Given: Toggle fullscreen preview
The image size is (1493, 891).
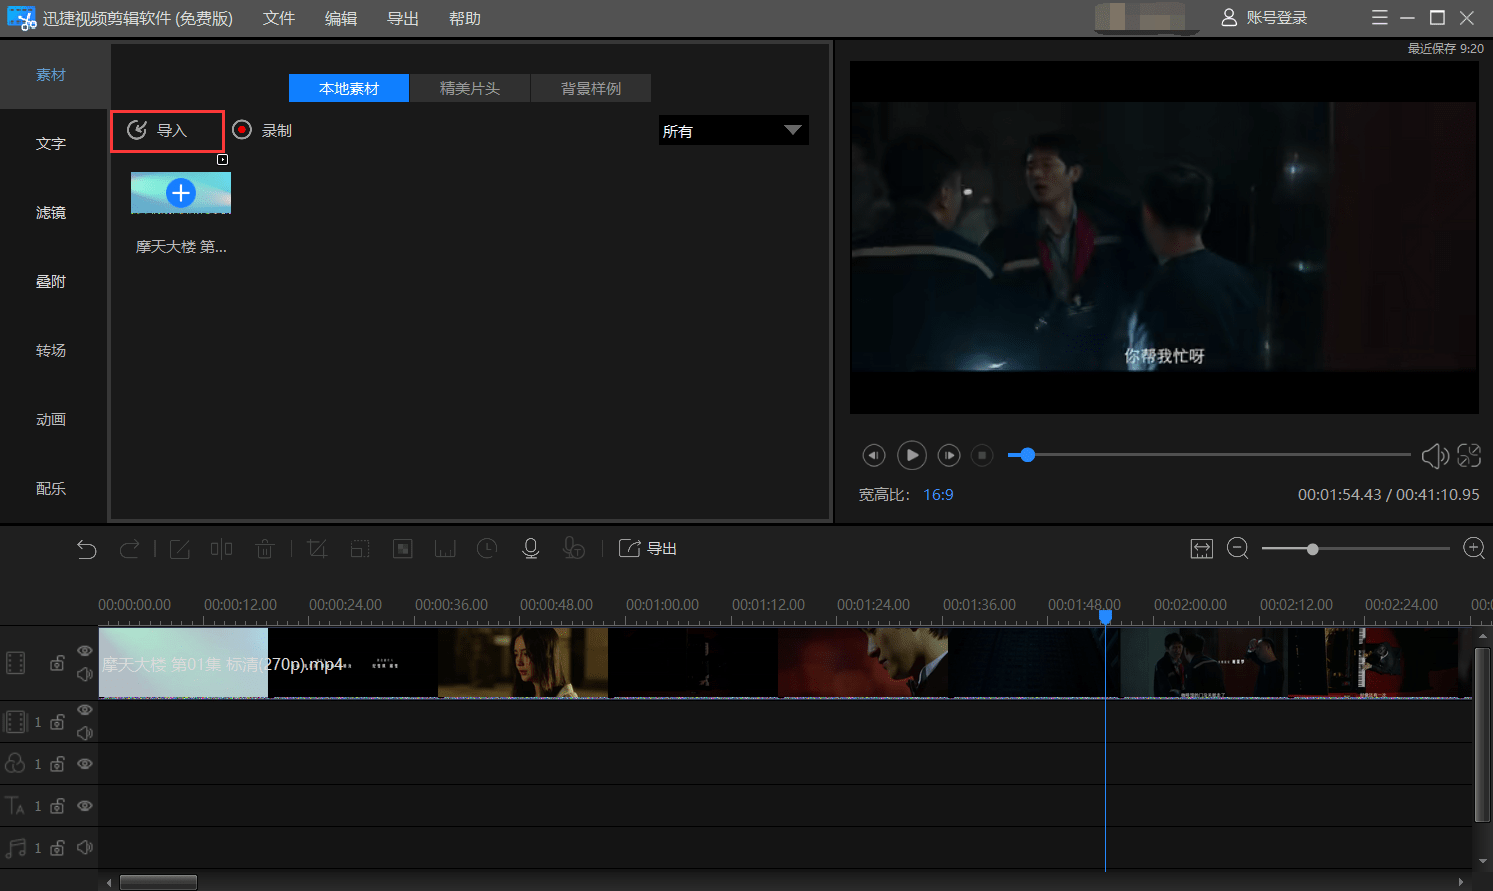Looking at the screenshot, I should click(x=1469, y=456).
